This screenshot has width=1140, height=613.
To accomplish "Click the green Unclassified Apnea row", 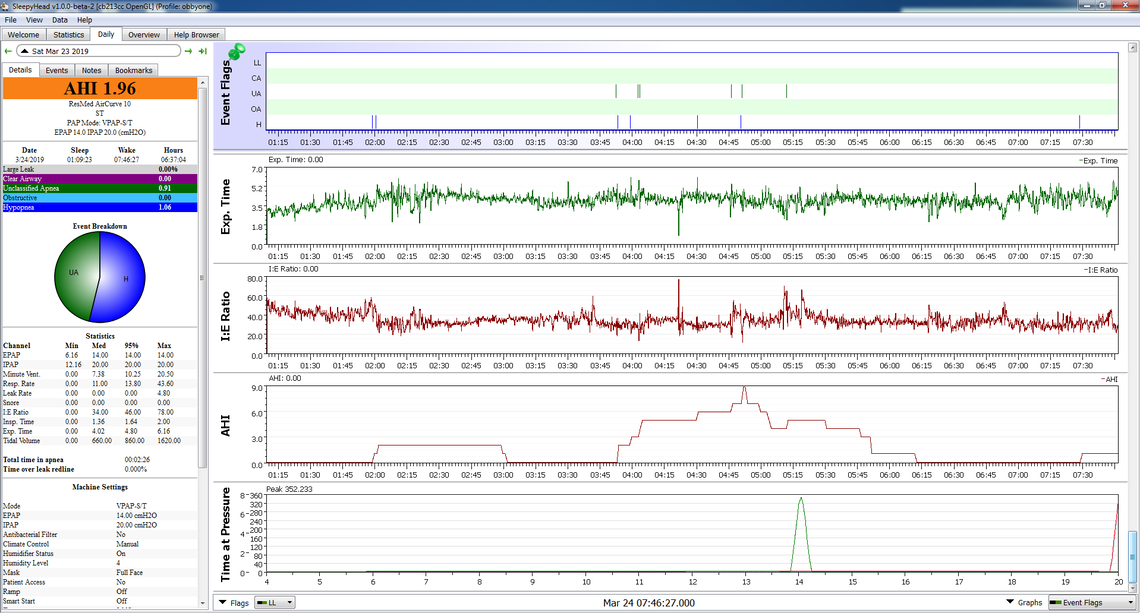I will coord(100,188).
